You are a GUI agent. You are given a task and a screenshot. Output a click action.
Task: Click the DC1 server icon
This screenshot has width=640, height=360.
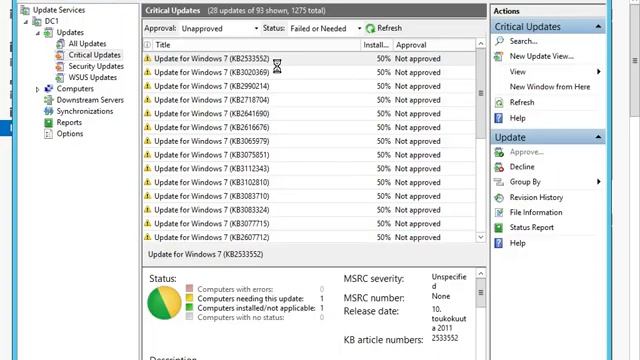(37, 21)
